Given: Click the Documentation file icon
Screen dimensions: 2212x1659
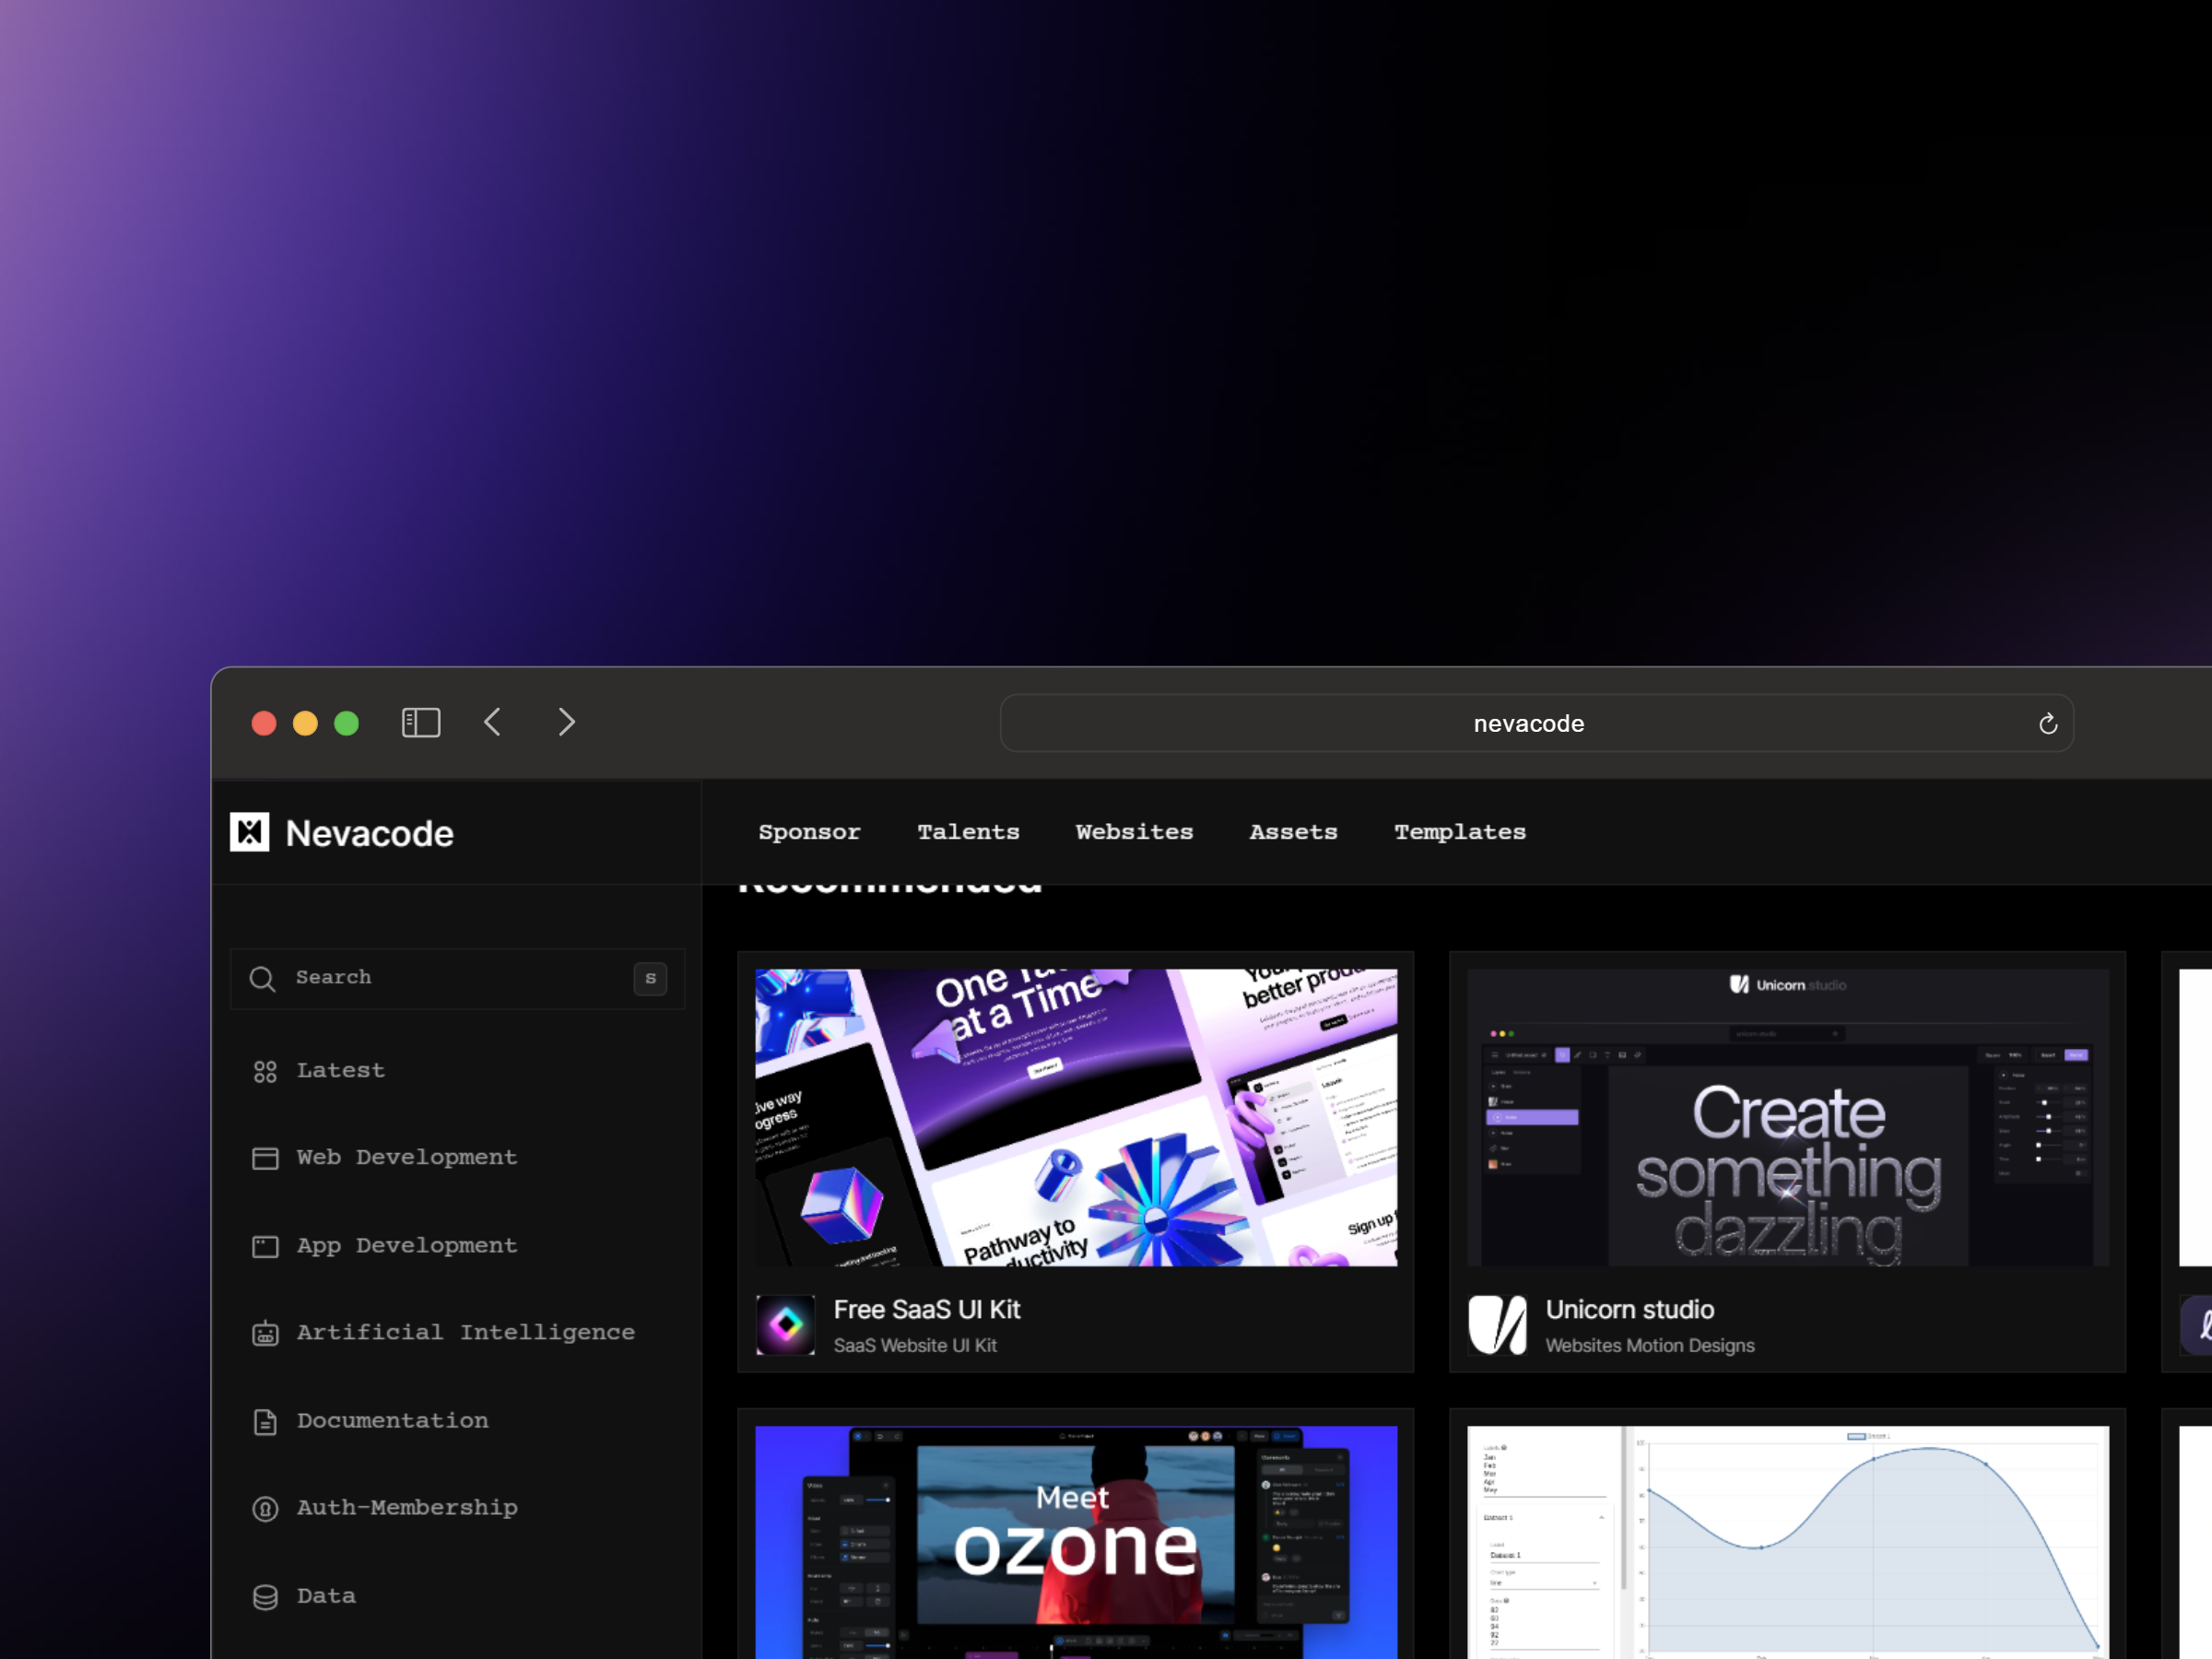Looking at the screenshot, I should (x=265, y=1422).
